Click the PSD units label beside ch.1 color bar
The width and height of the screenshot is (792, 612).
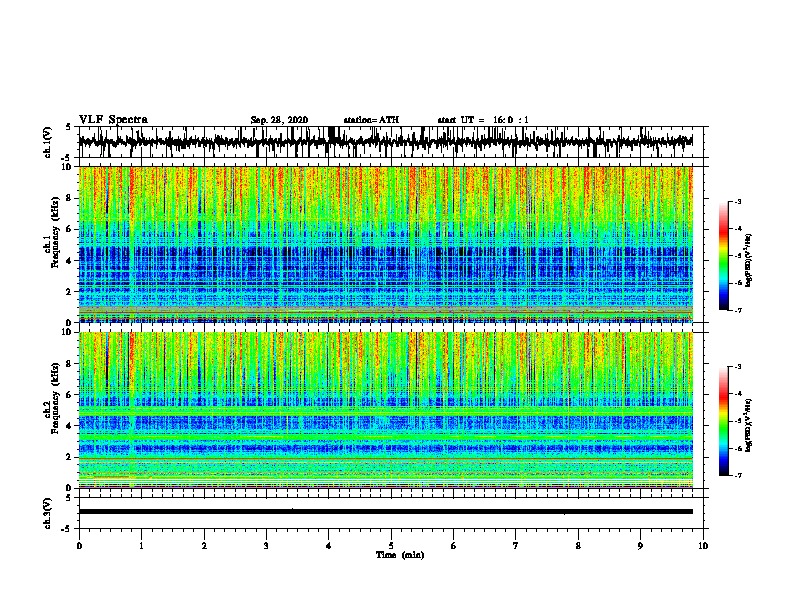click(x=749, y=260)
